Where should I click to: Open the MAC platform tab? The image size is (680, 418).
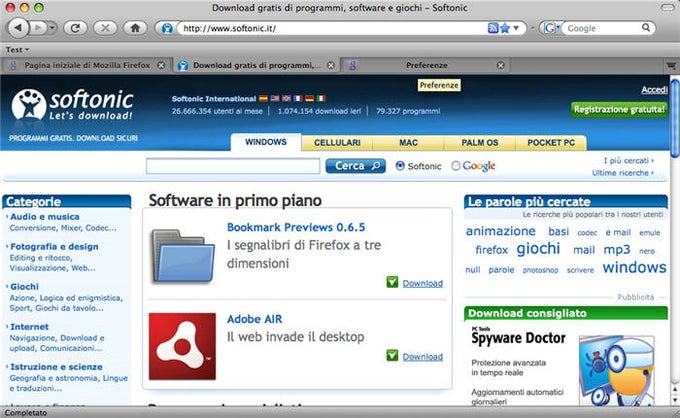(408, 143)
